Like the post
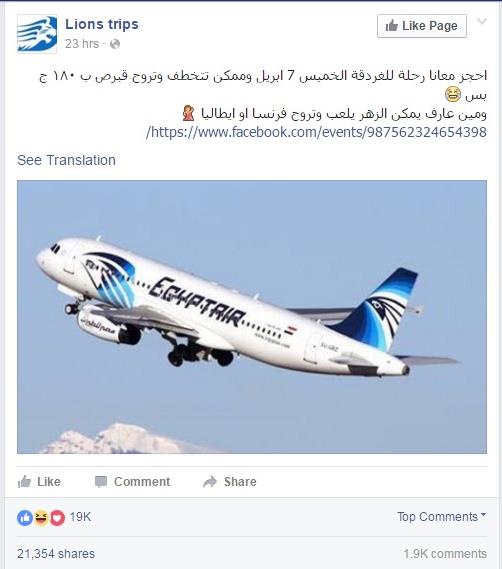This screenshot has width=502, height=569. (x=39, y=482)
